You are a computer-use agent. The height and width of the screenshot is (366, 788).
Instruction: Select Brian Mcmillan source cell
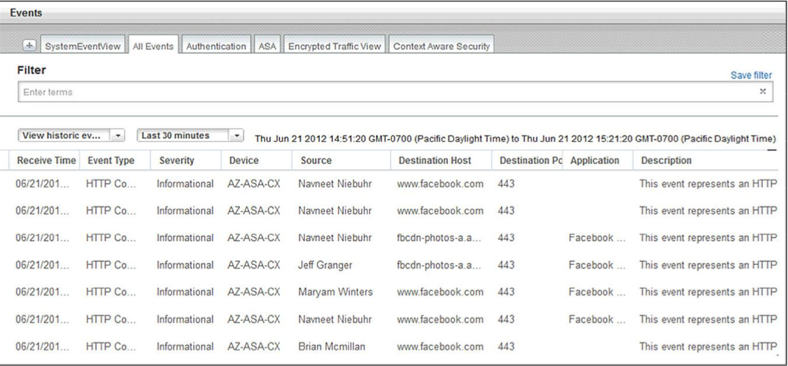point(332,346)
